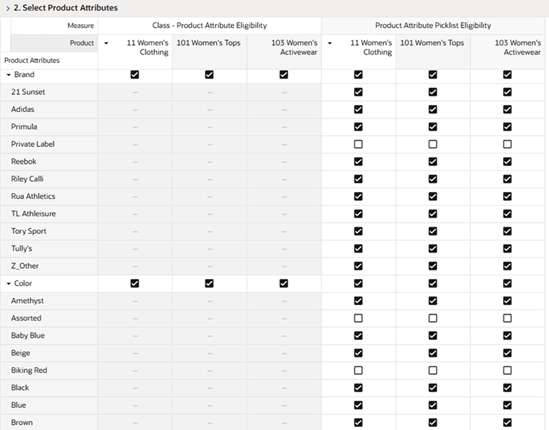Image resolution: width=549 pixels, height=430 pixels.
Task: Select the Reebok row label
Action: coord(23,162)
